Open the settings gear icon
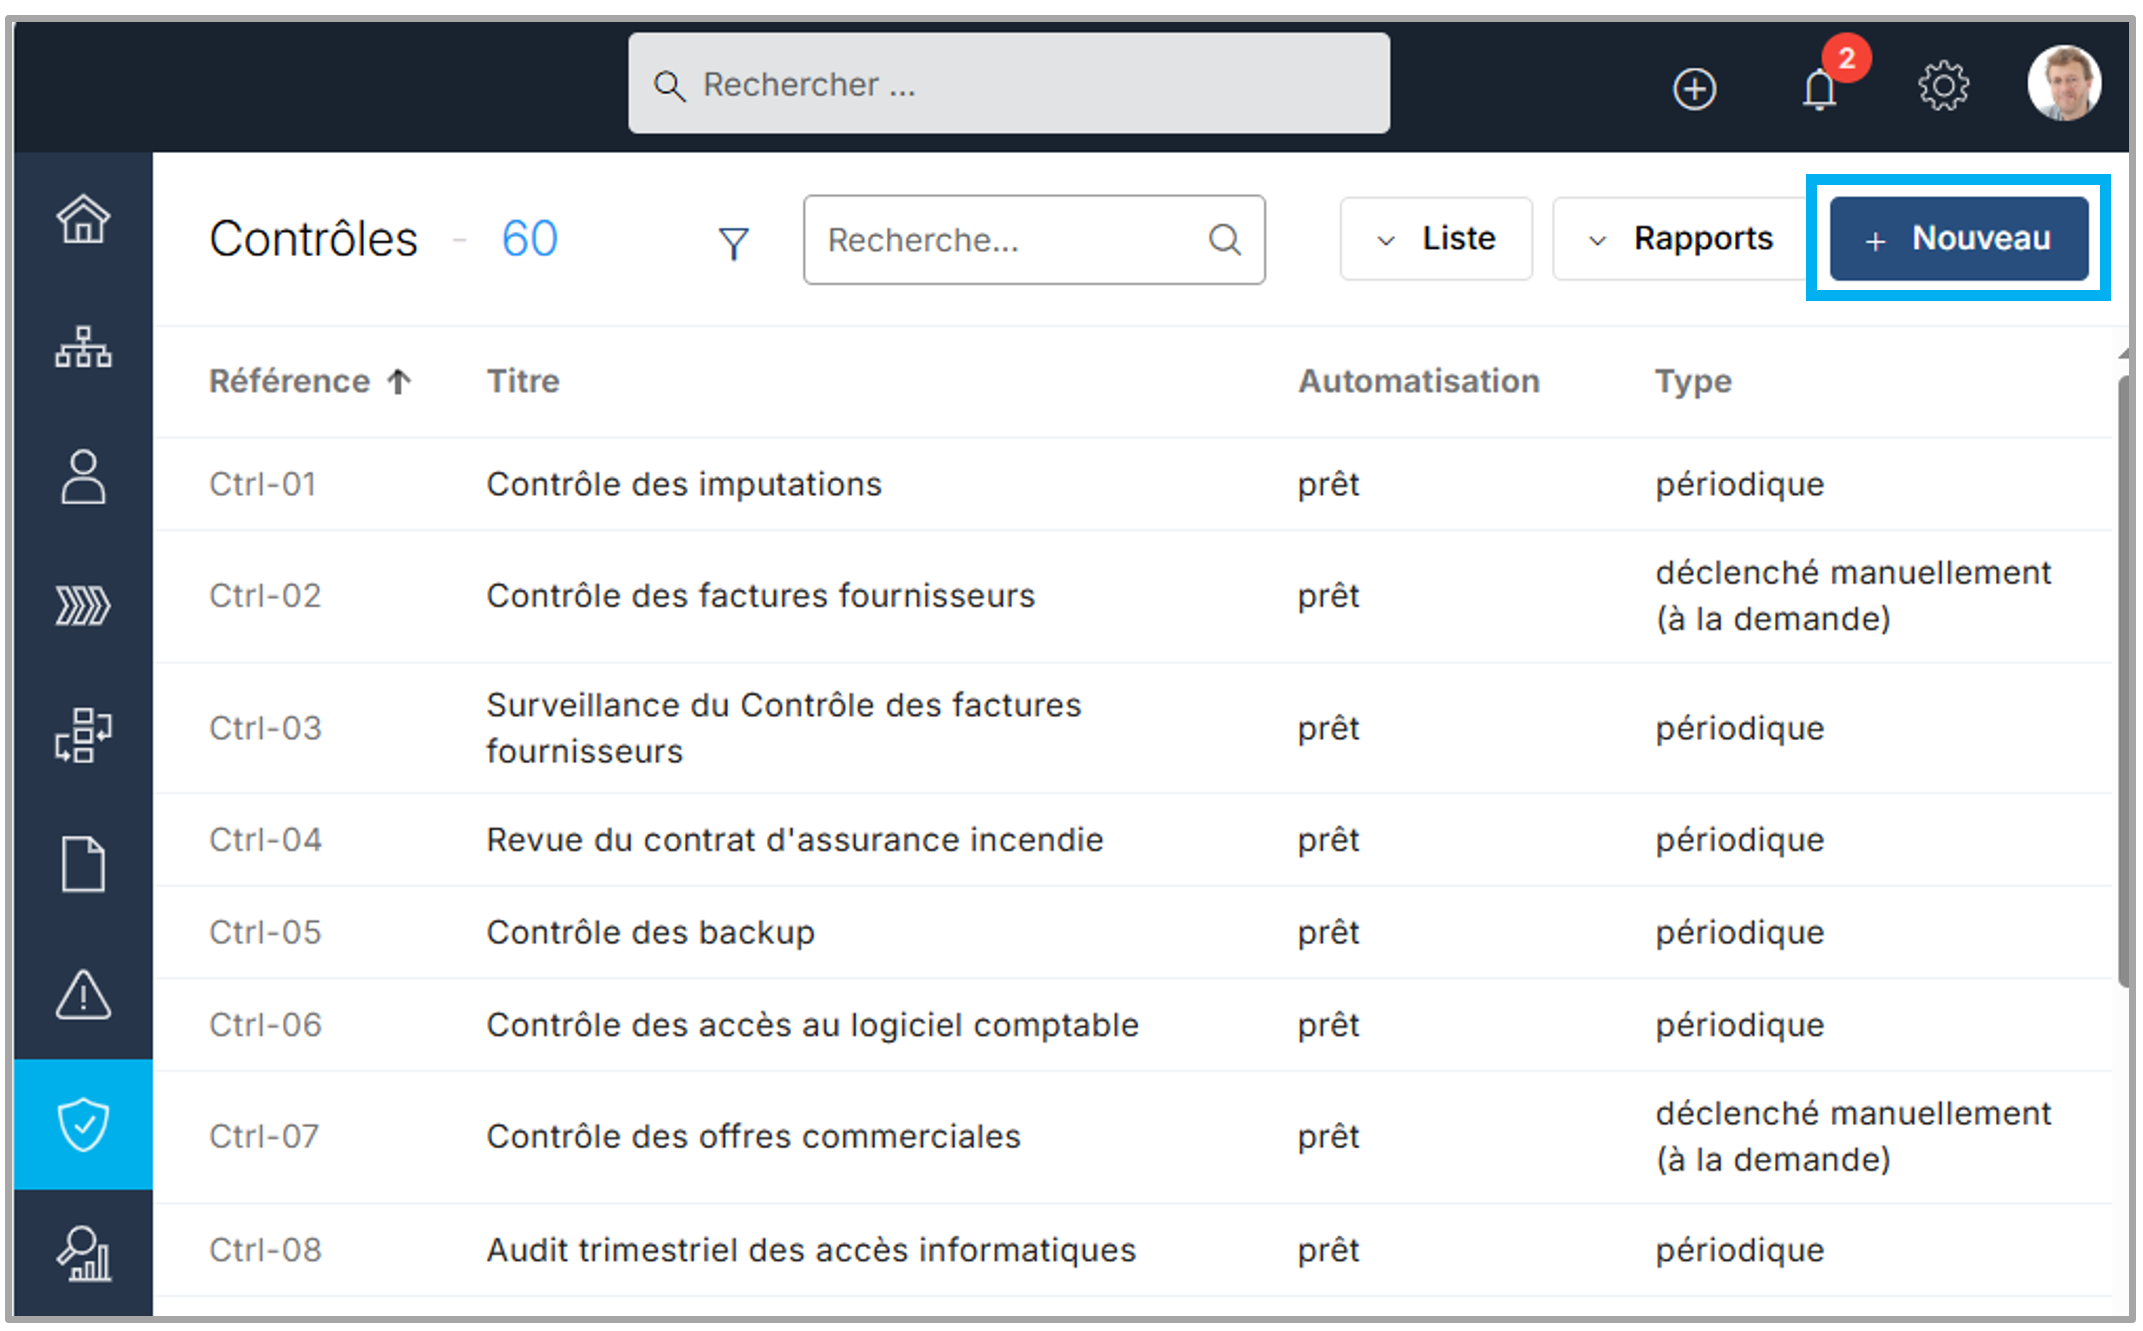This screenshot has height=1331, width=2143. tap(1943, 87)
